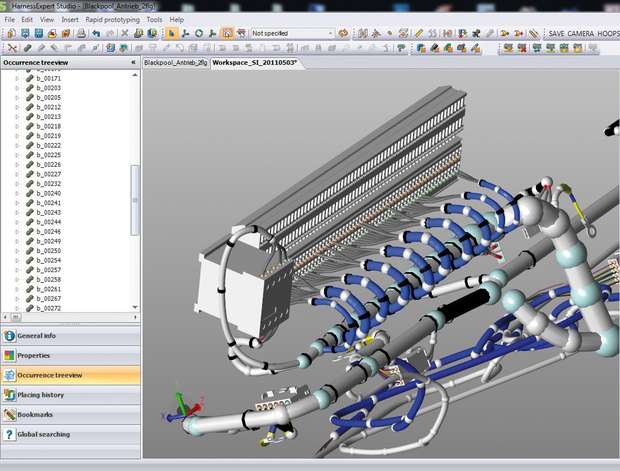Open the 'Not specified' dropdown
Image resolution: width=620 pixels, height=471 pixels.
pos(292,33)
